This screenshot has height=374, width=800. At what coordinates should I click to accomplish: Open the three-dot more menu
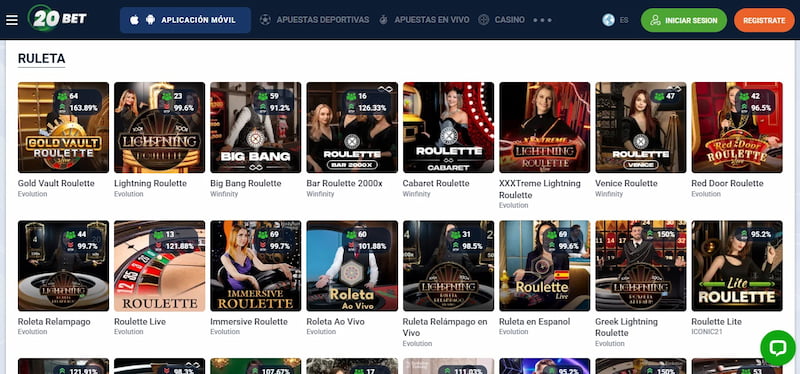click(542, 20)
